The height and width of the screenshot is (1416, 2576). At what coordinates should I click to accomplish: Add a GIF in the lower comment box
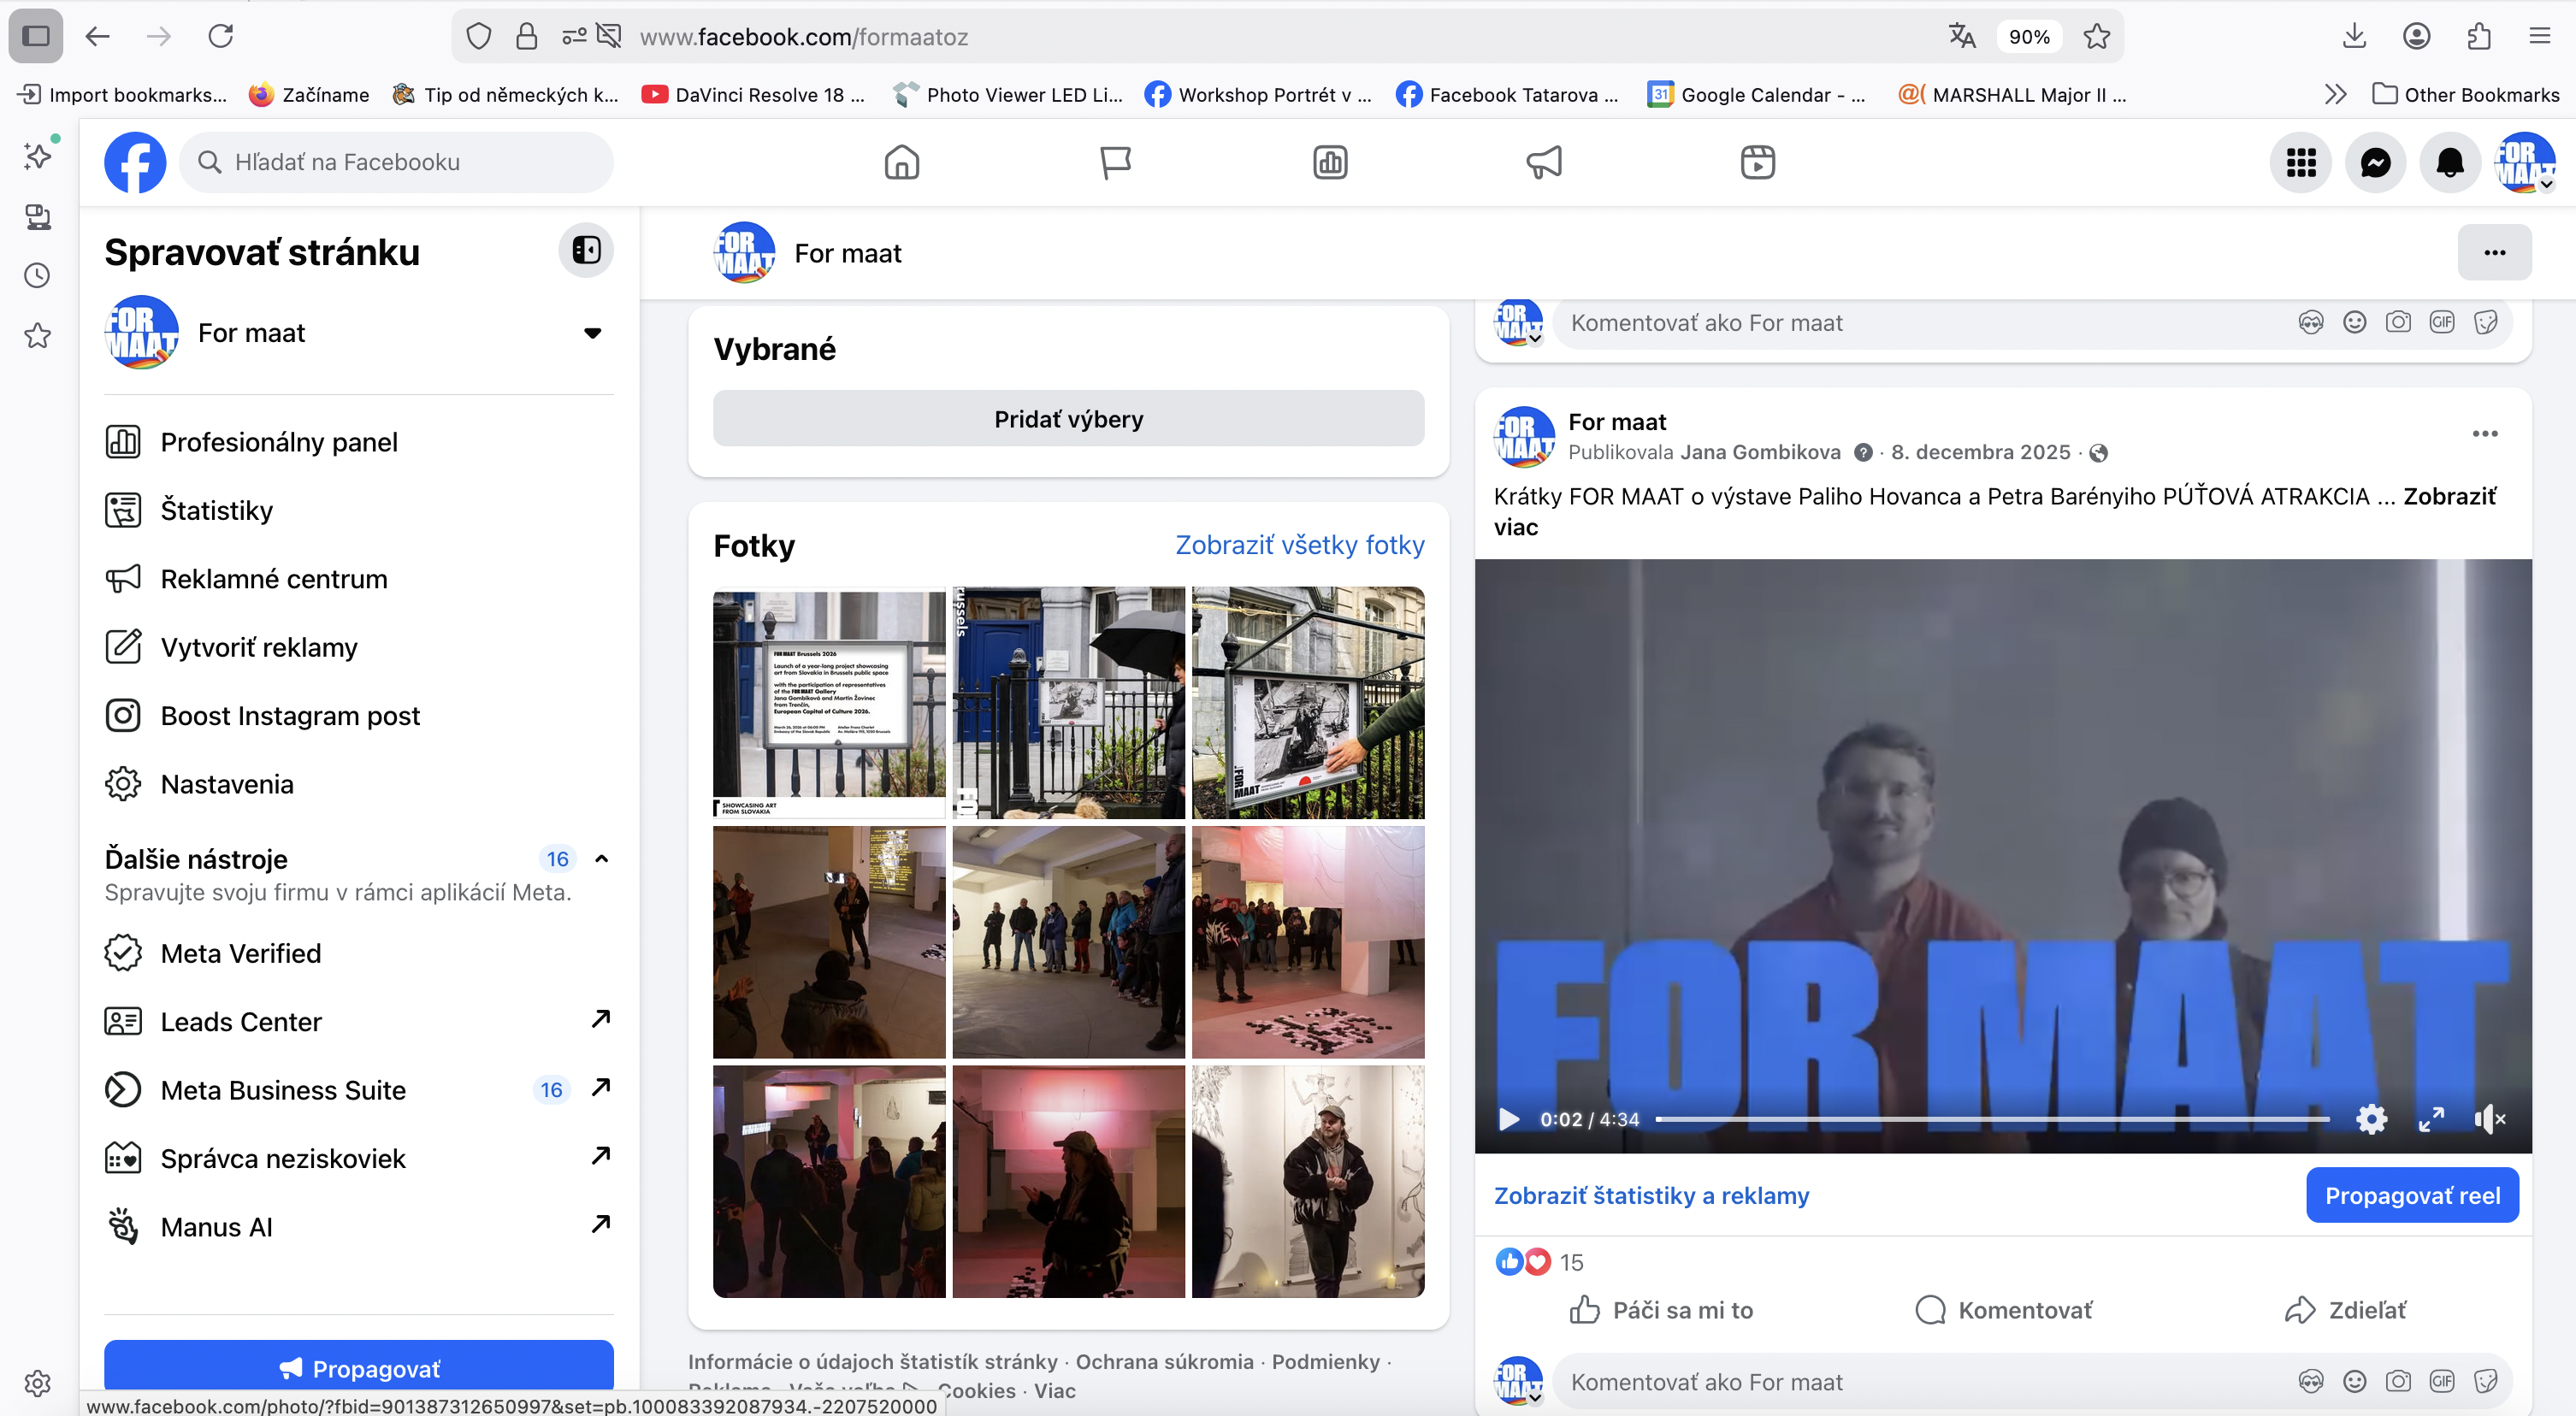coord(2441,1382)
